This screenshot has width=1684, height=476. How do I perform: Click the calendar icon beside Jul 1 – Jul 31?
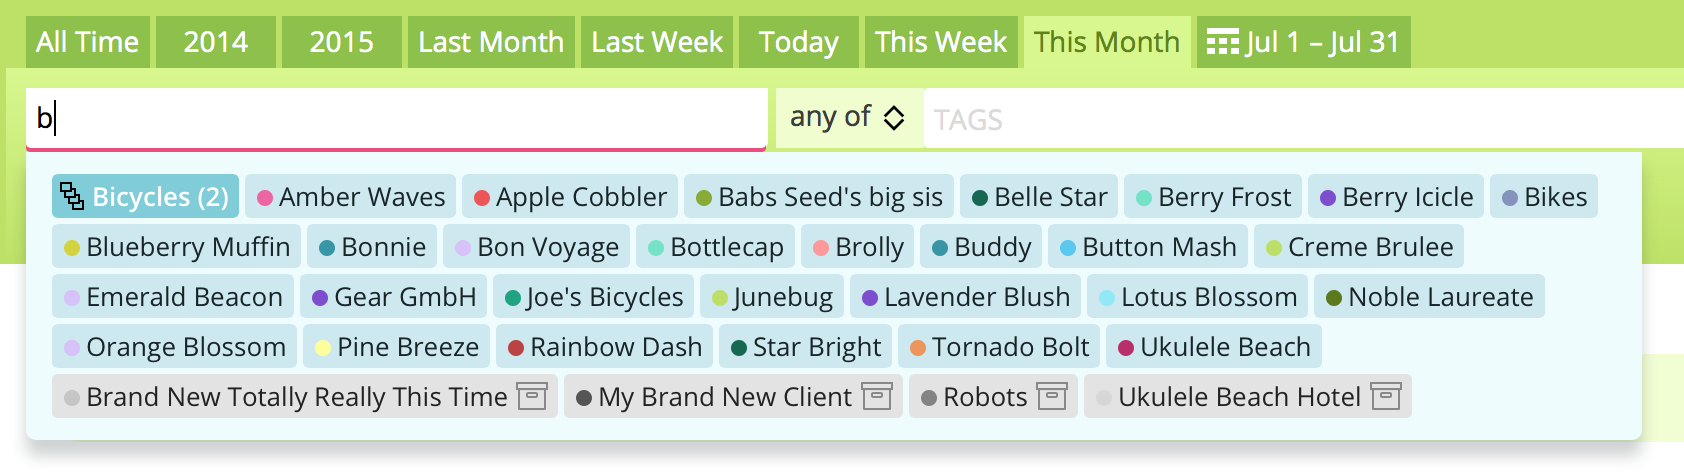[x=1223, y=43]
